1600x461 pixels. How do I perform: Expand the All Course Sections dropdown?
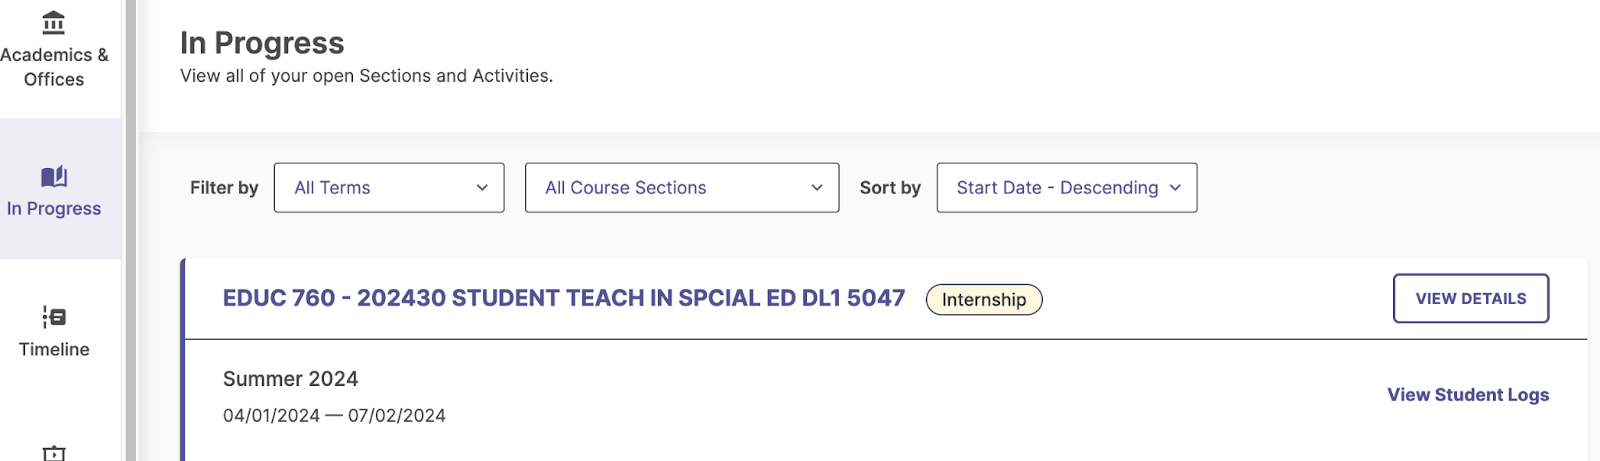tap(682, 188)
